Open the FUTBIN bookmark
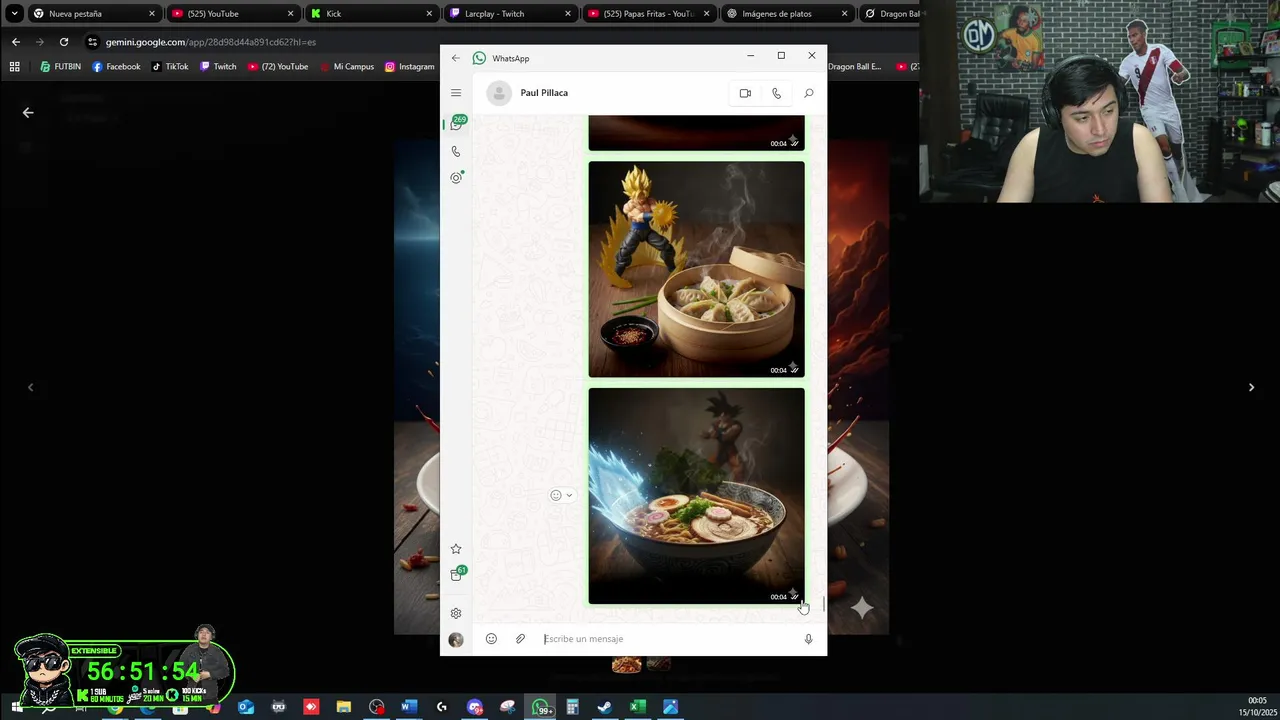 tap(61, 67)
